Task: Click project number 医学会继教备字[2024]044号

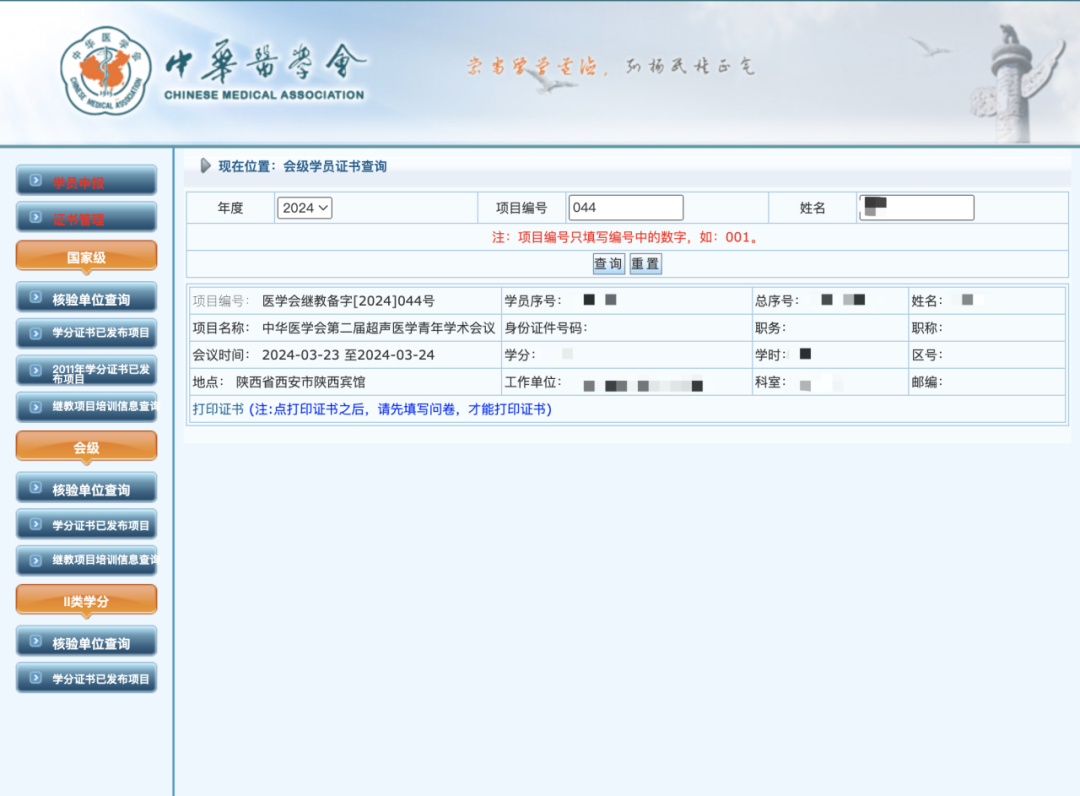Action: pyautogui.click(x=349, y=301)
